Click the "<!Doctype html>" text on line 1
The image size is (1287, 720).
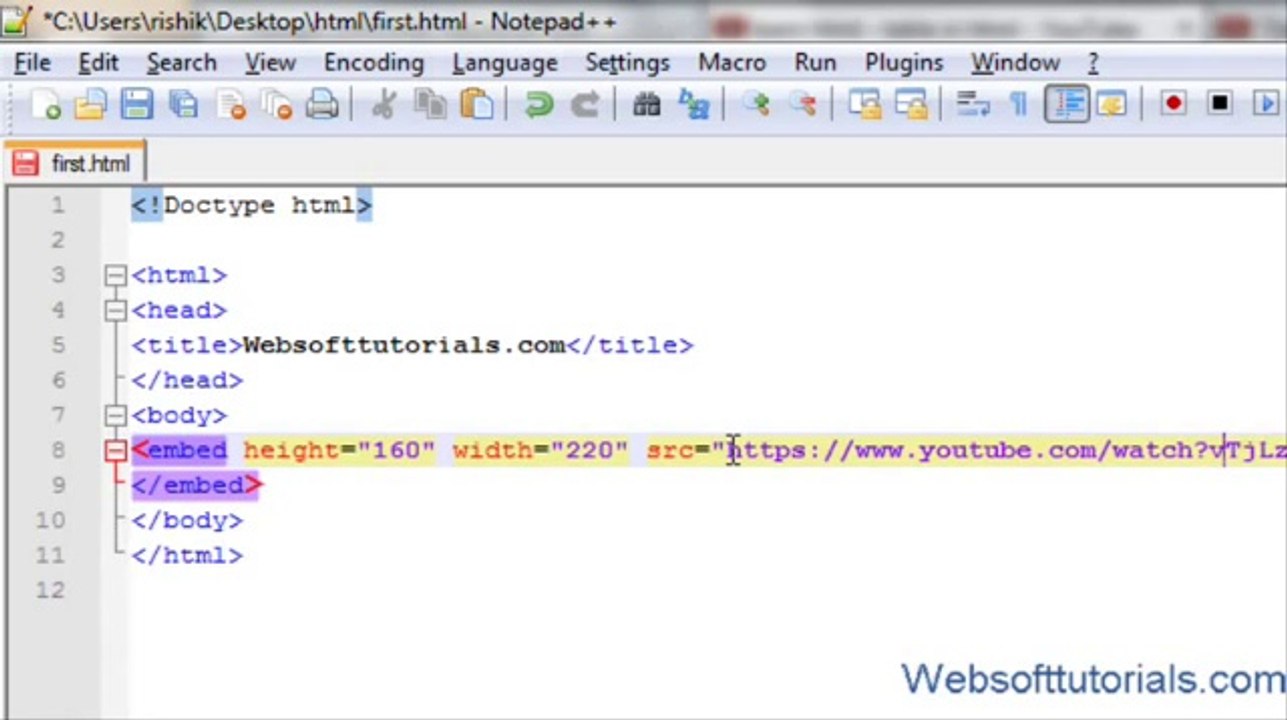pyautogui.click(x=251, y=206)
